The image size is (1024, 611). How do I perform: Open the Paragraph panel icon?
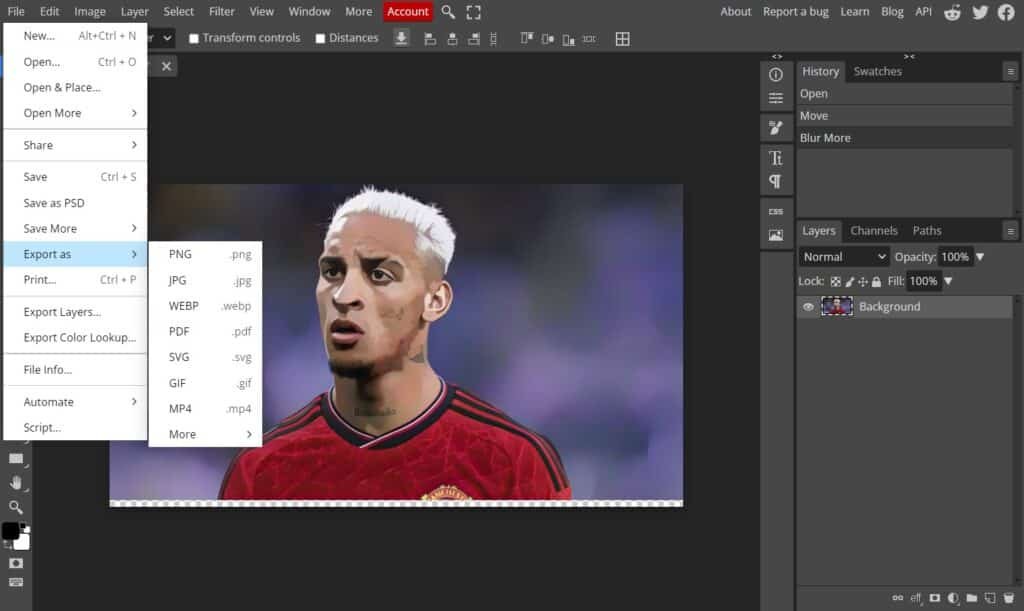(775, 181)
